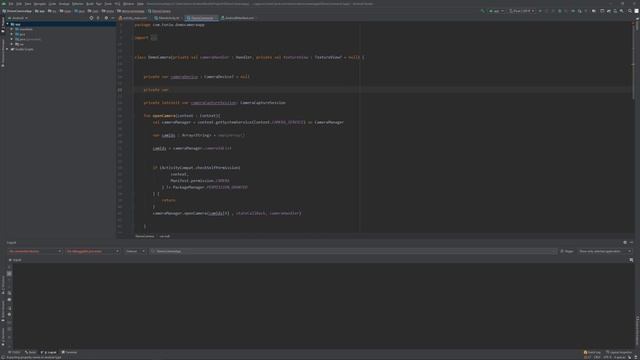Switch to the activity_main.xml tab

click(135, 18)
